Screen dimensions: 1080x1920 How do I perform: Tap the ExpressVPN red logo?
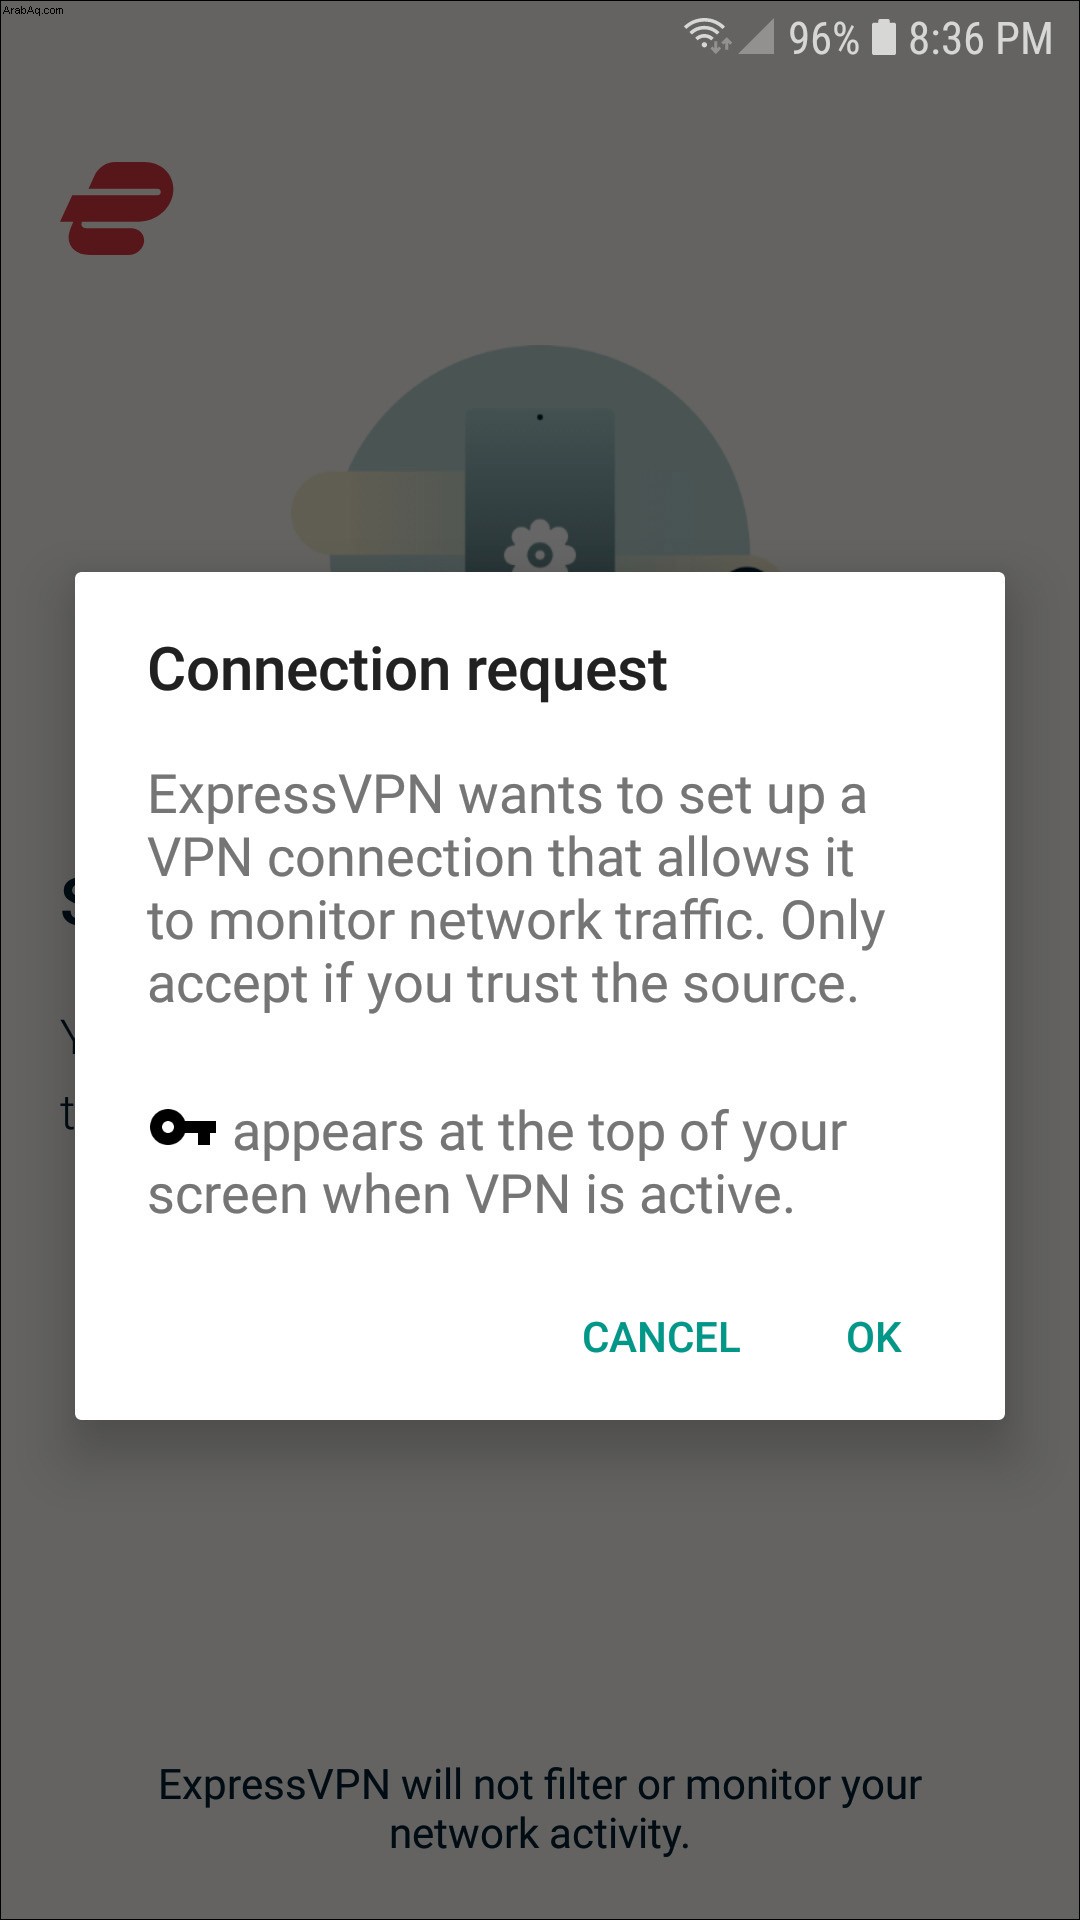point(117,208)
